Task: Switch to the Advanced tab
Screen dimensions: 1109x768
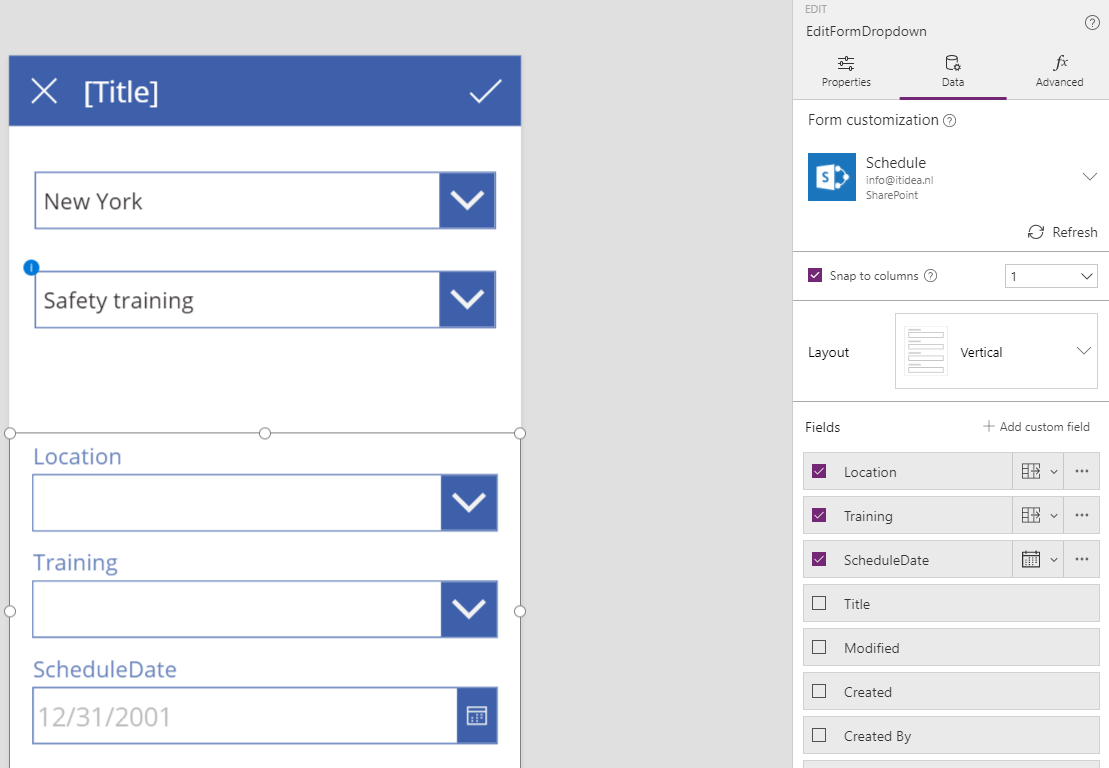Action: point(1058,71)
